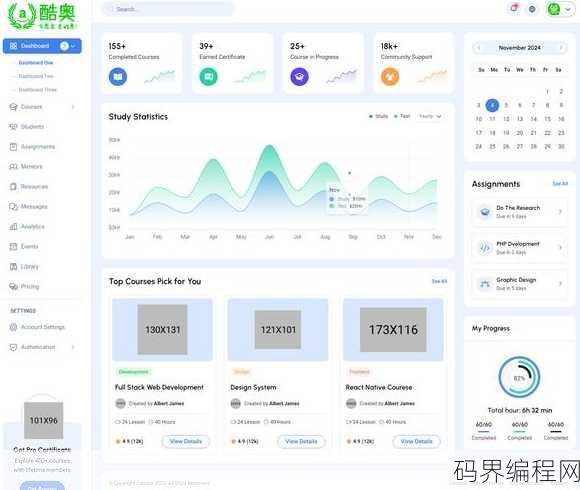
Task: Open React Native Course thumbnail
Action: pyautogui.click(x=393, y=330)
